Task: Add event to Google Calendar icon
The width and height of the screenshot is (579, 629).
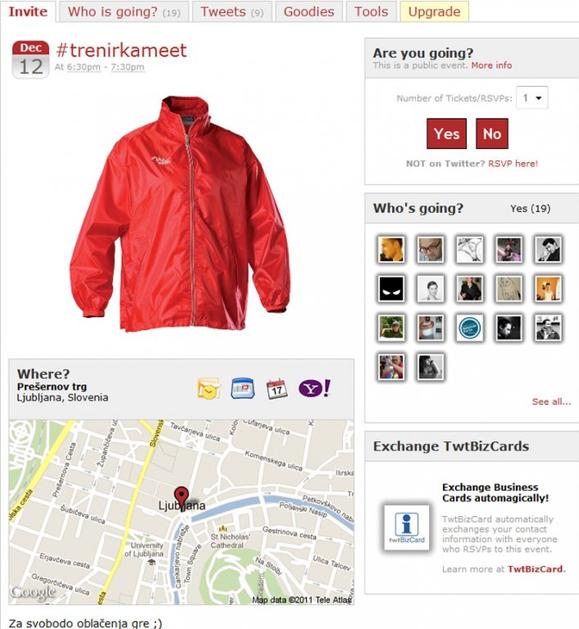Action: pos(243,388)
